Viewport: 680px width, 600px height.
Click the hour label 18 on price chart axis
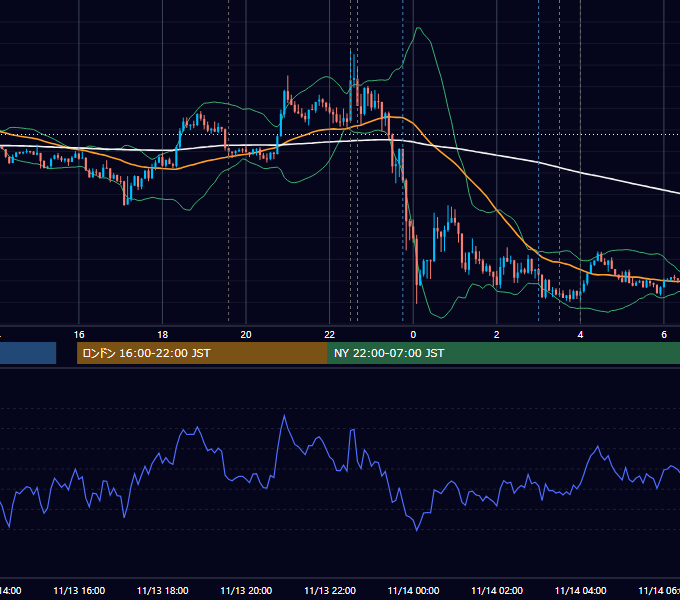point(163,335)
